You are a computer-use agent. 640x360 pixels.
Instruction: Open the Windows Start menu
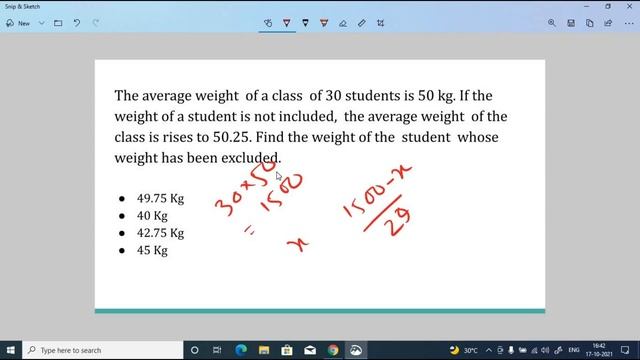point(11,350)
